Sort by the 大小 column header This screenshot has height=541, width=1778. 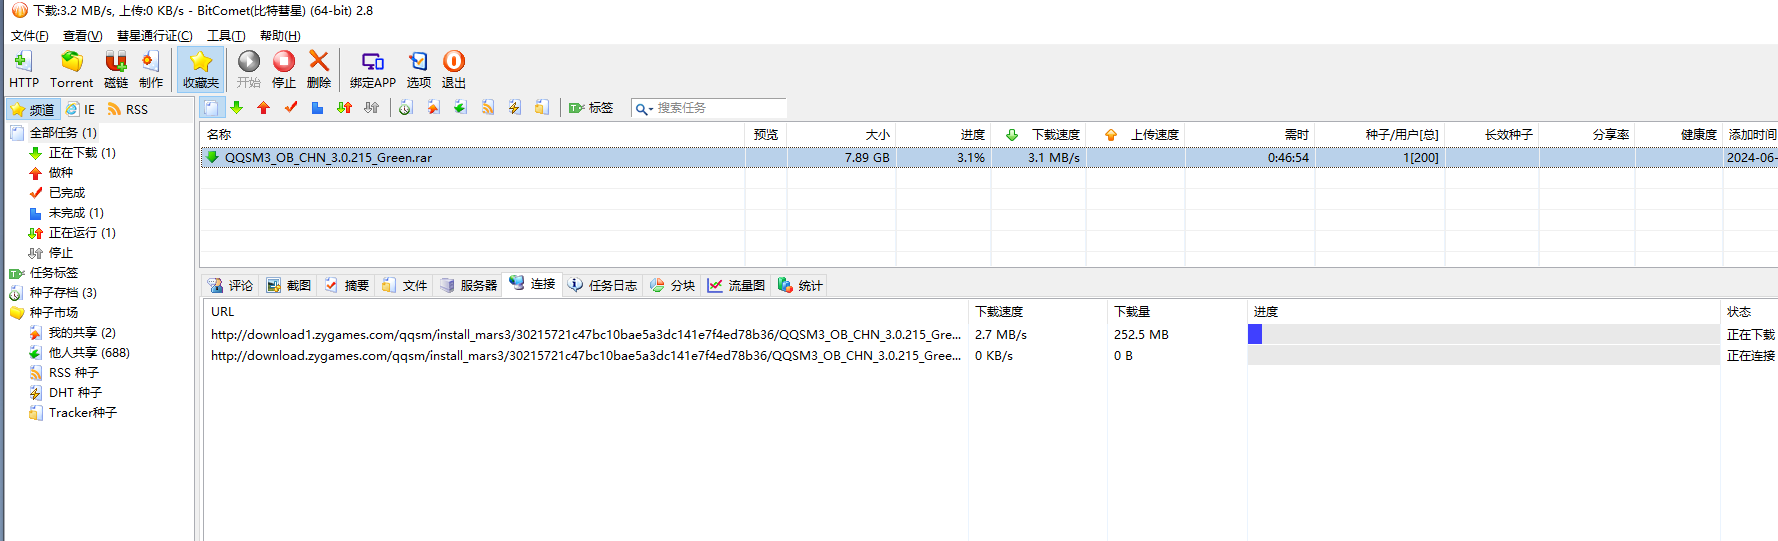click(841, 134)
